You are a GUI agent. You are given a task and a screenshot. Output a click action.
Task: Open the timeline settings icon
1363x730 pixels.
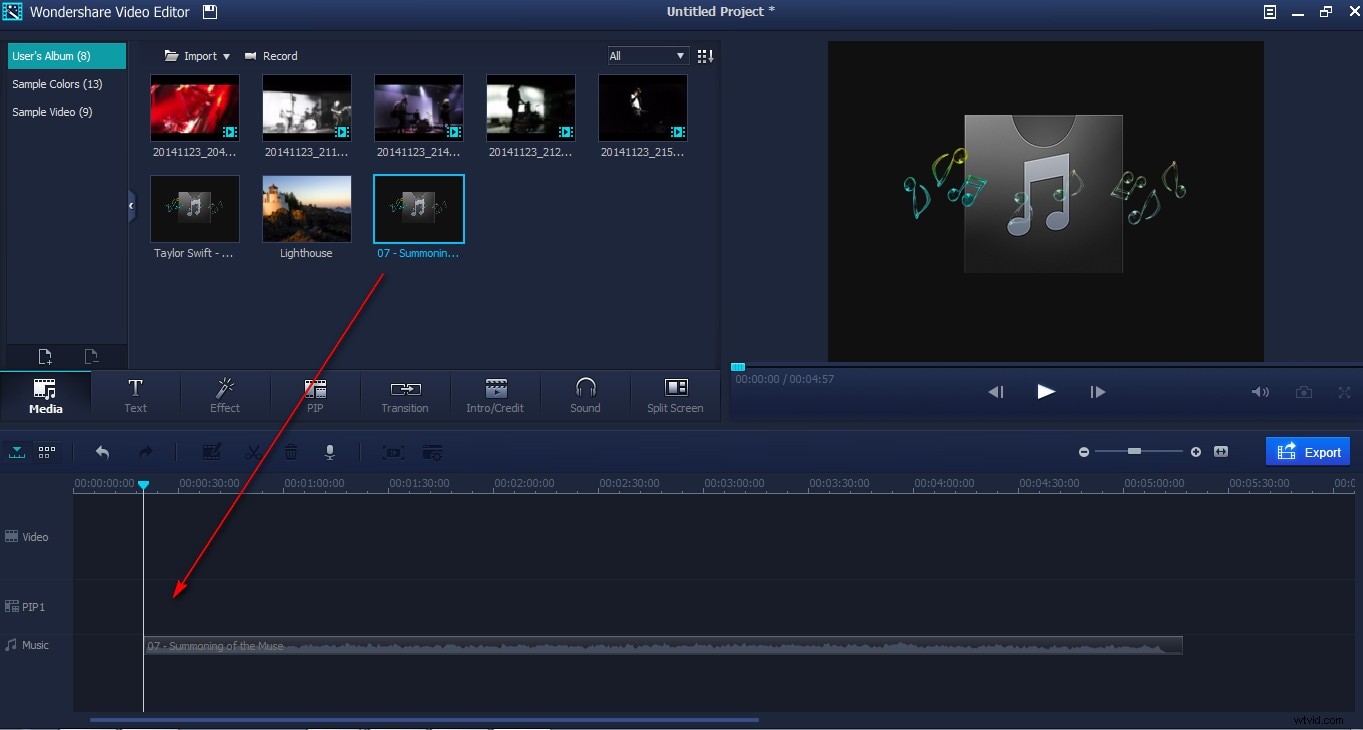coord(432,452)
